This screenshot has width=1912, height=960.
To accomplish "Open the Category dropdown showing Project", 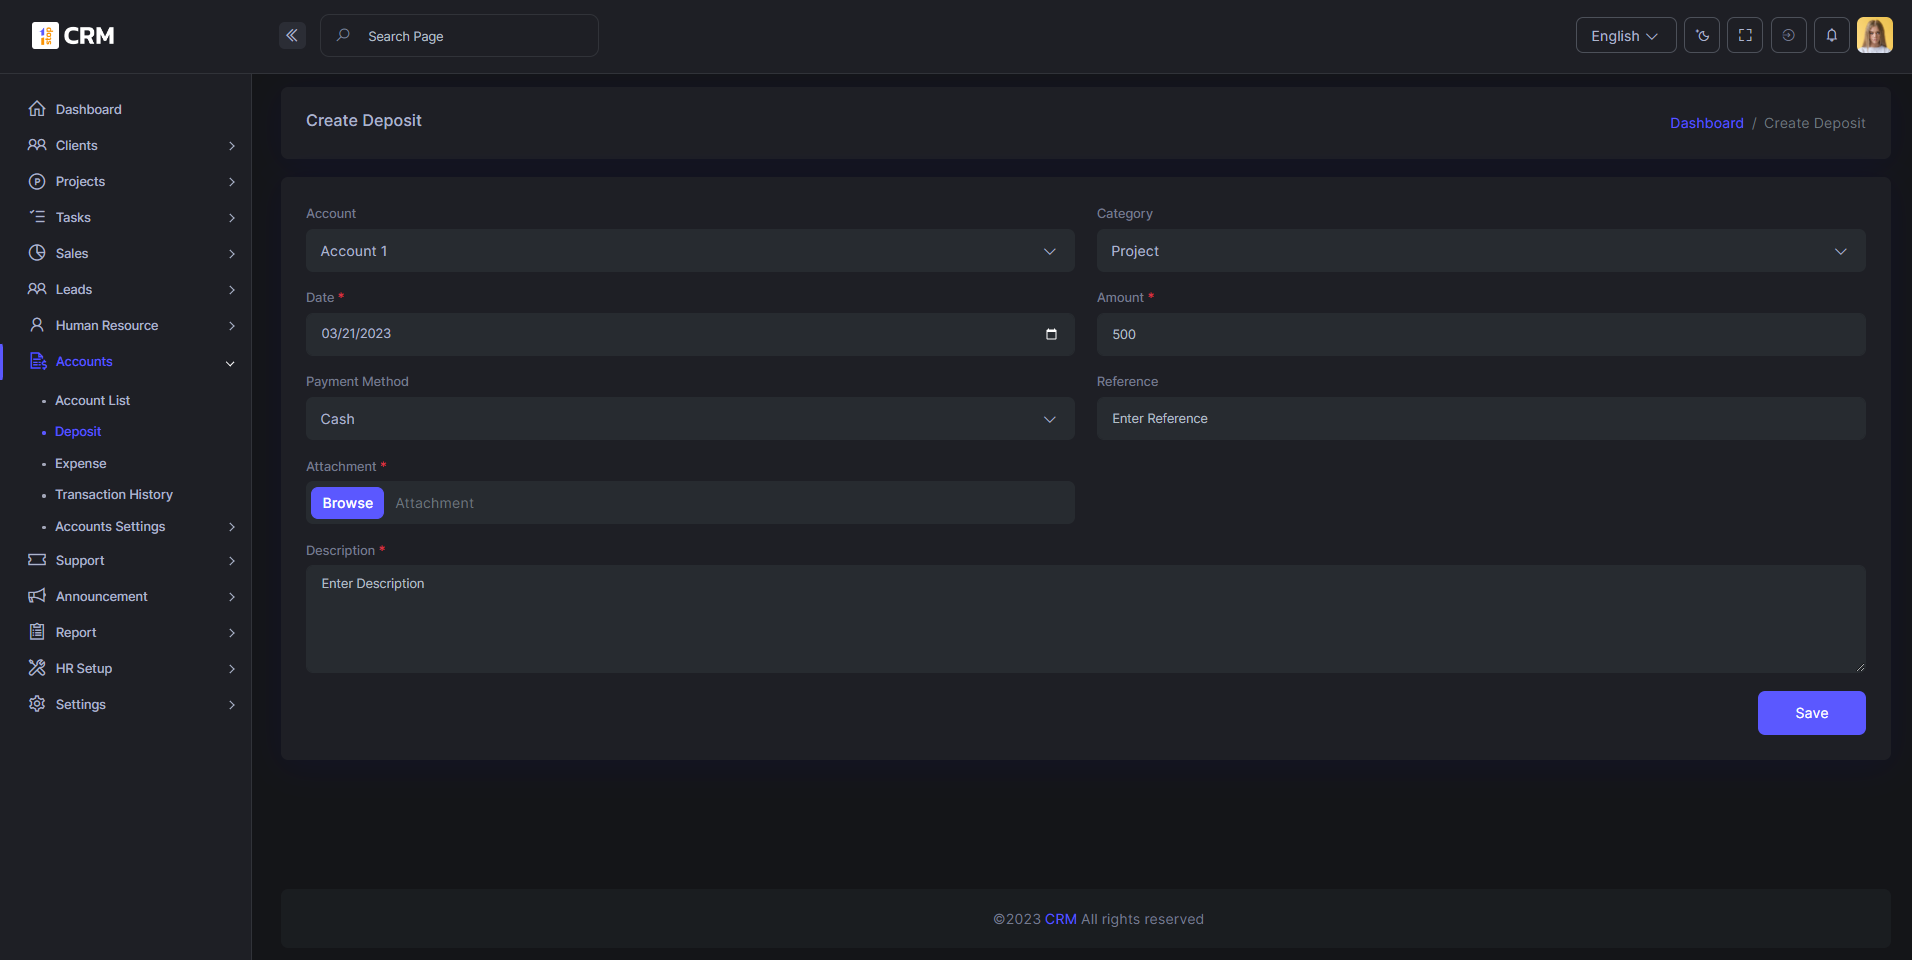I will (x=1480, y=251).
